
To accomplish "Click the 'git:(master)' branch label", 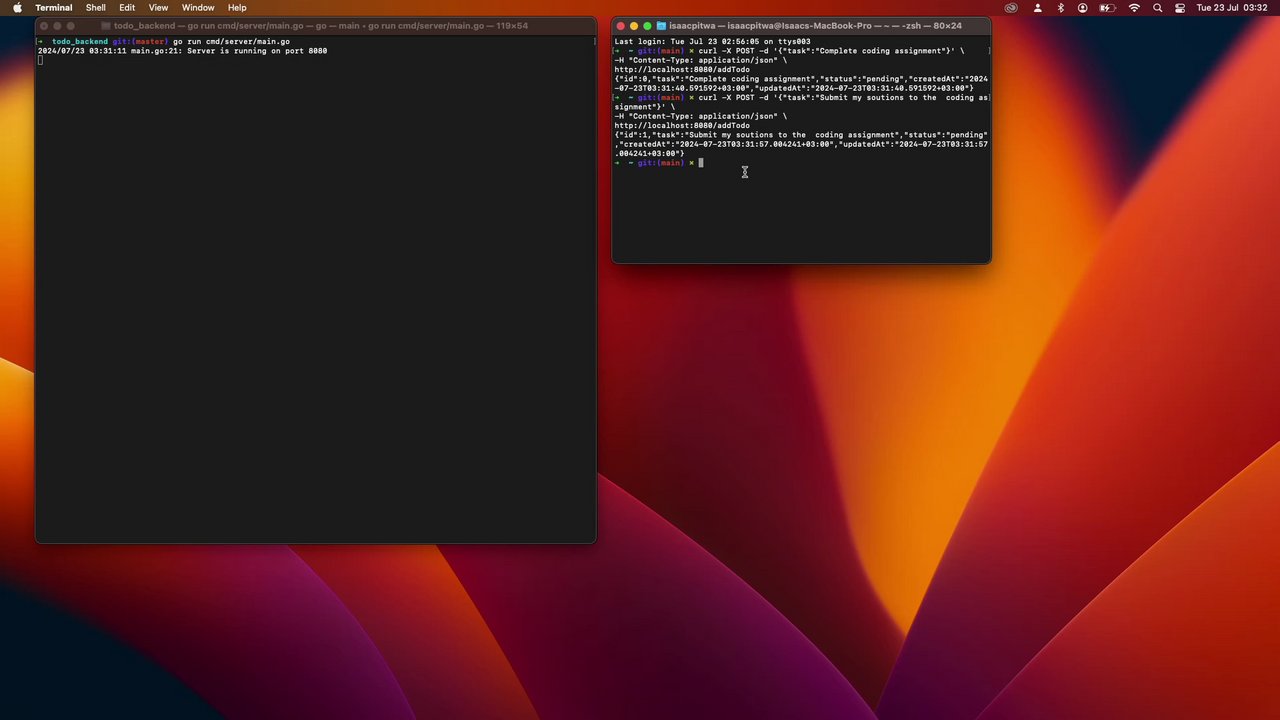I will pos(139,42).
